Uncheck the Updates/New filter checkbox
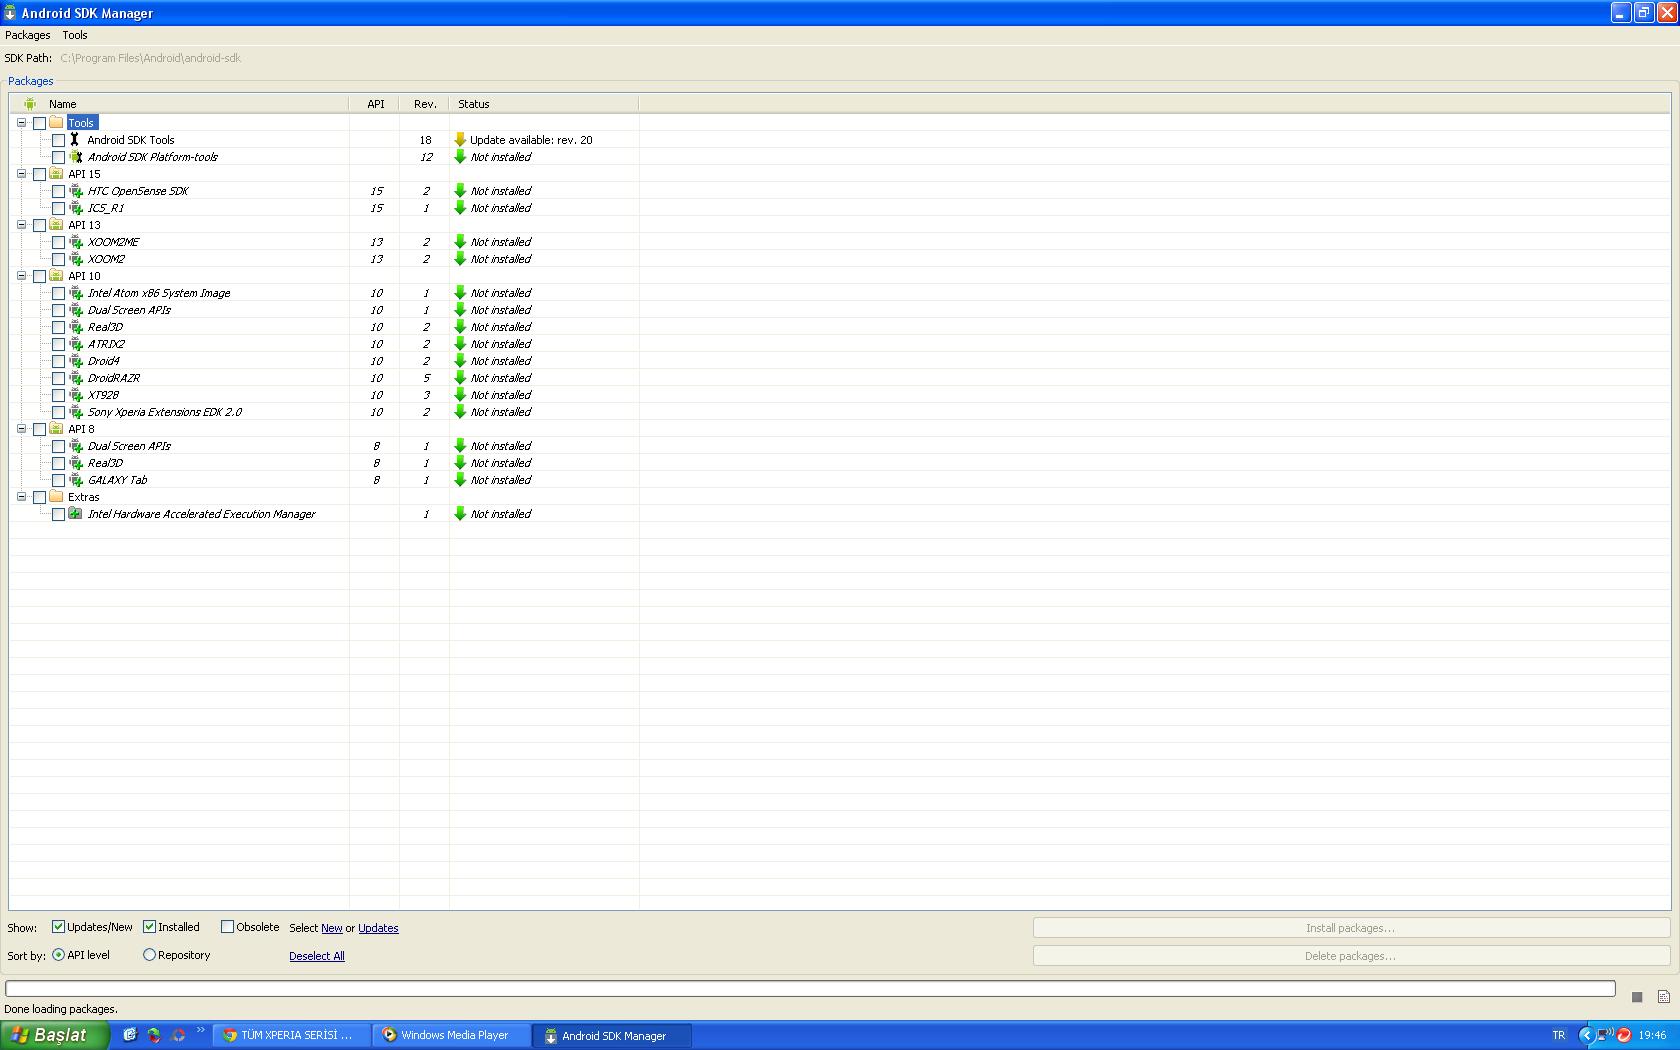 [x=58, y=927]
